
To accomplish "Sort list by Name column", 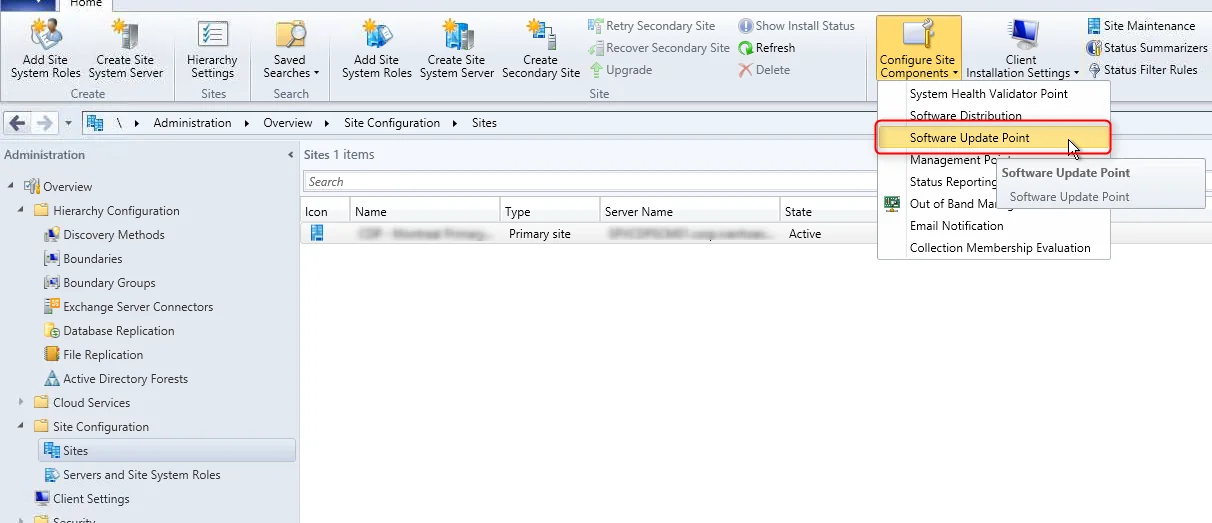I will [x=425, y=211].
